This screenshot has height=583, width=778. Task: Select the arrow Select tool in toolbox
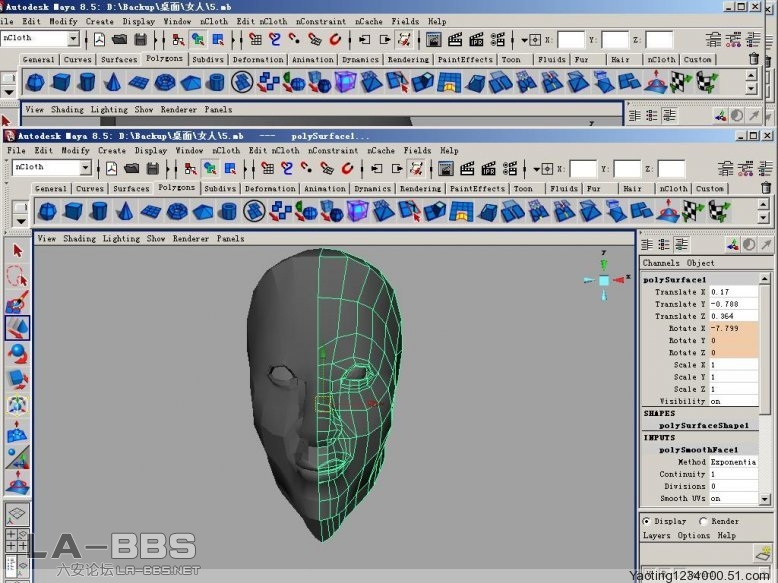pos(17,250)
